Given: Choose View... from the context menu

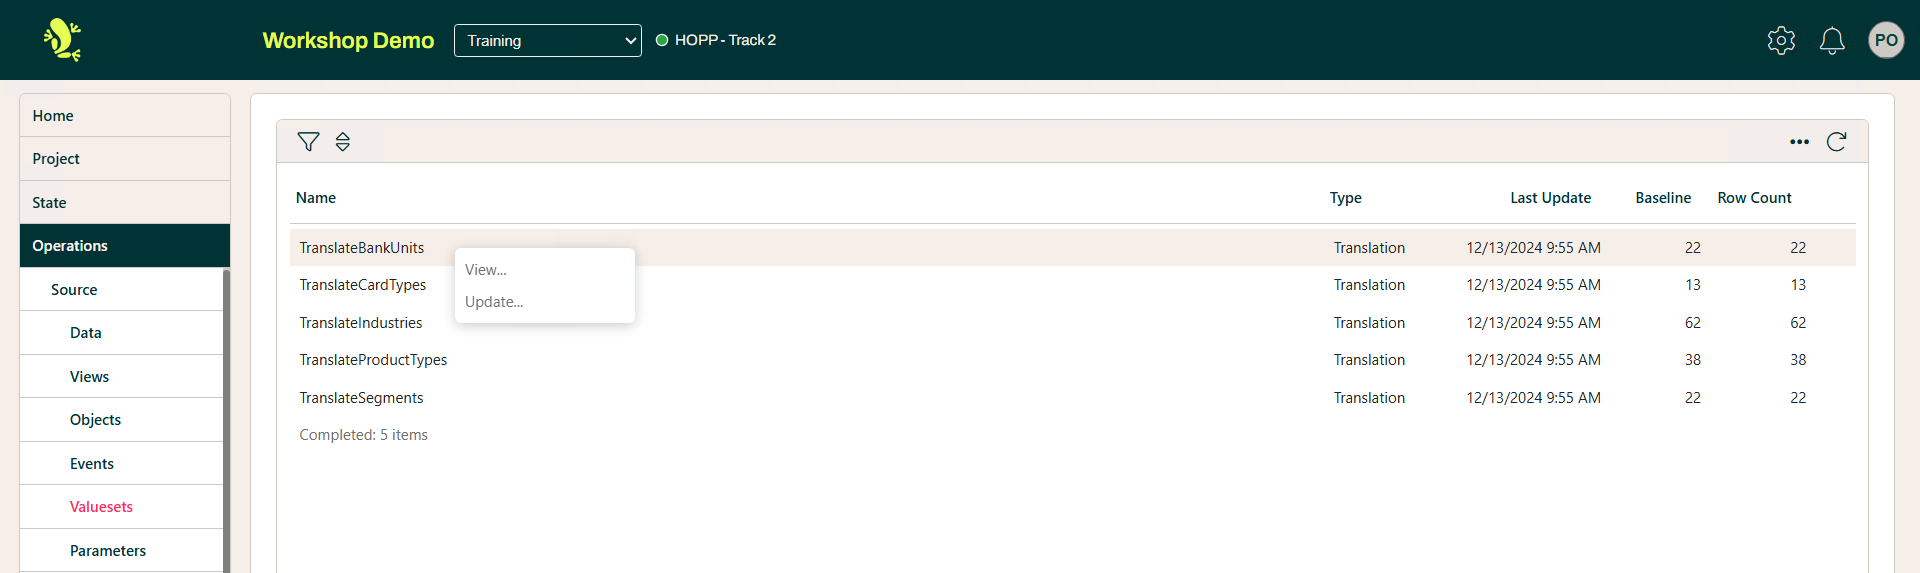Looking at the screenshot, I should (x=486, y=270).
